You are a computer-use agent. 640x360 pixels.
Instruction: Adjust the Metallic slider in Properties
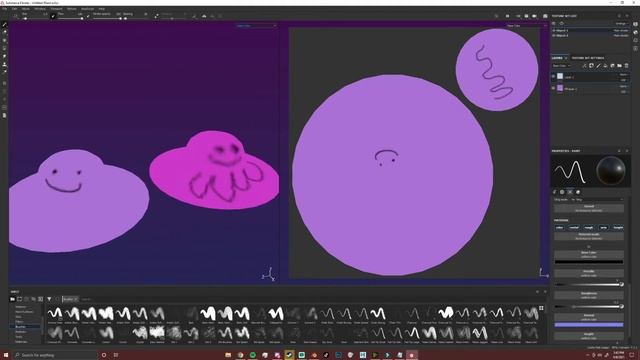coord(589,284)
